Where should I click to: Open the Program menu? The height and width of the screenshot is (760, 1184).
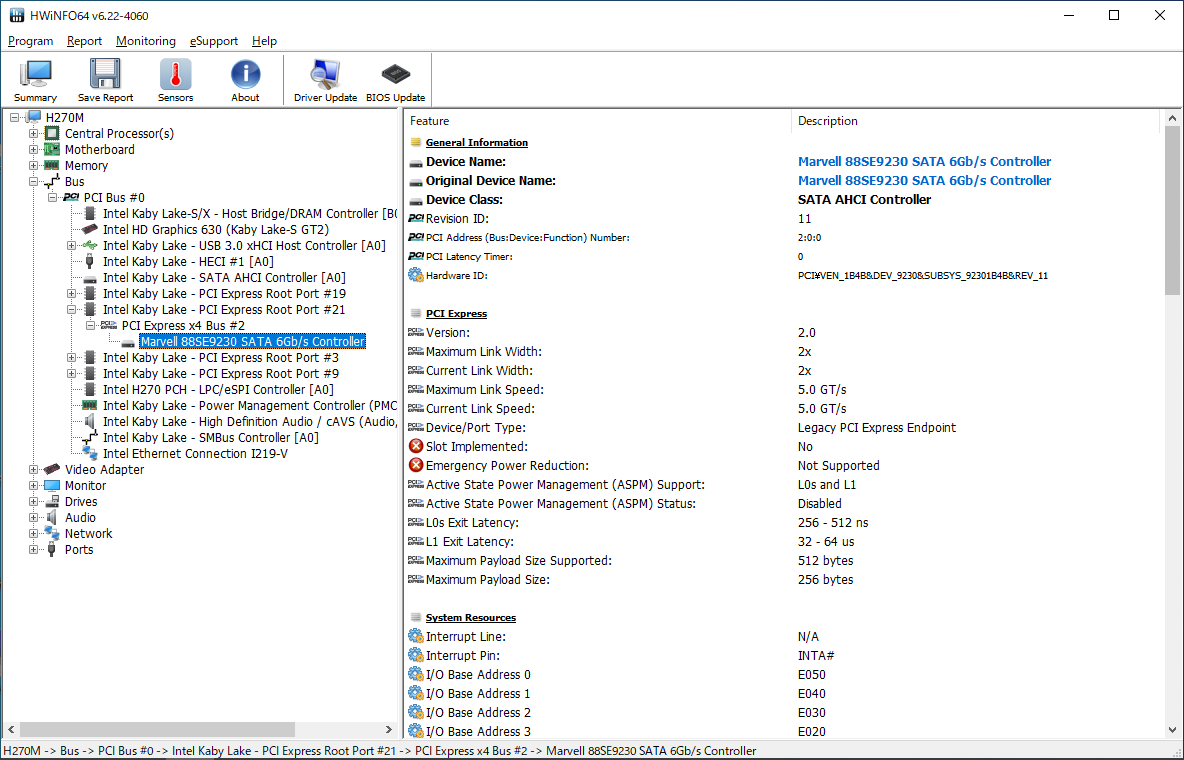(30, 41)
